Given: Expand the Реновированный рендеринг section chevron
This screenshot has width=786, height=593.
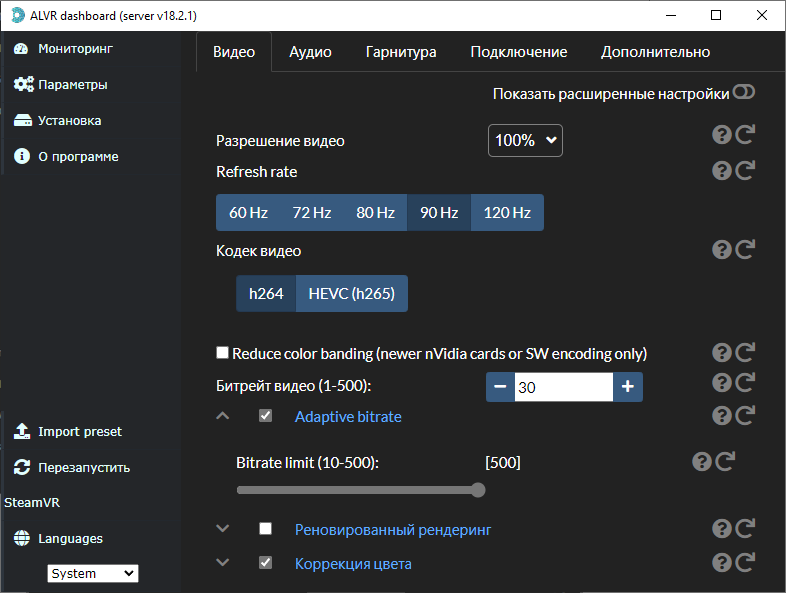Looking at the screenshot, I should (x=223, y=528).
